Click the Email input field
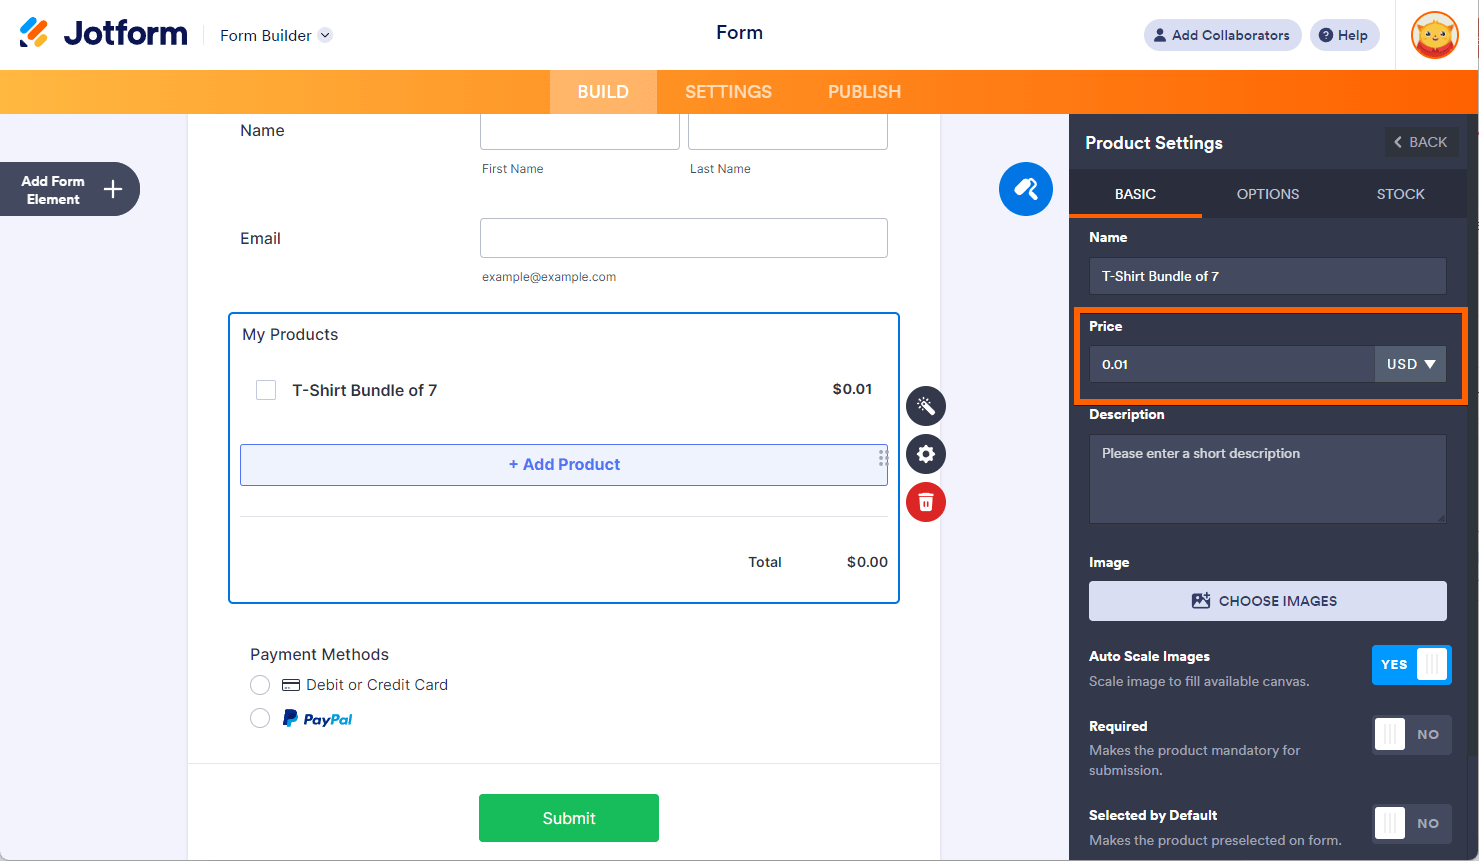This screenshot has width=1479, height=861. [x=684, y=238]
